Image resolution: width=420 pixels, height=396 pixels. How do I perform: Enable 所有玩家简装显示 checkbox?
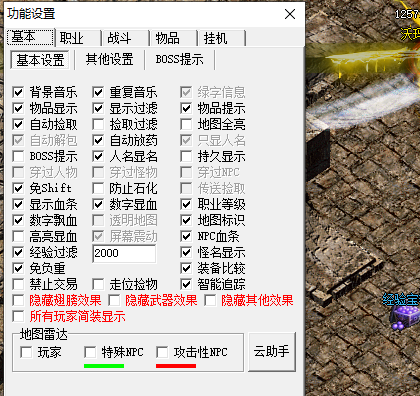click(x=18, y=316)
